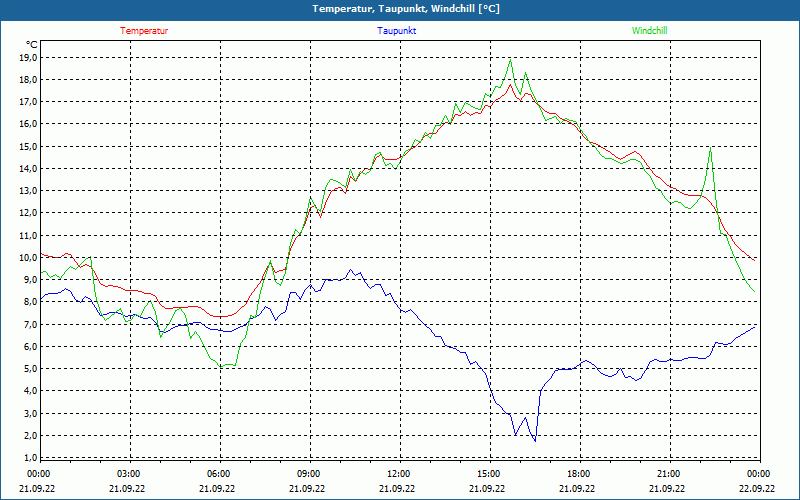
Task: Click the 11,0 y-axis value
Action: click(x=28, y=235)
